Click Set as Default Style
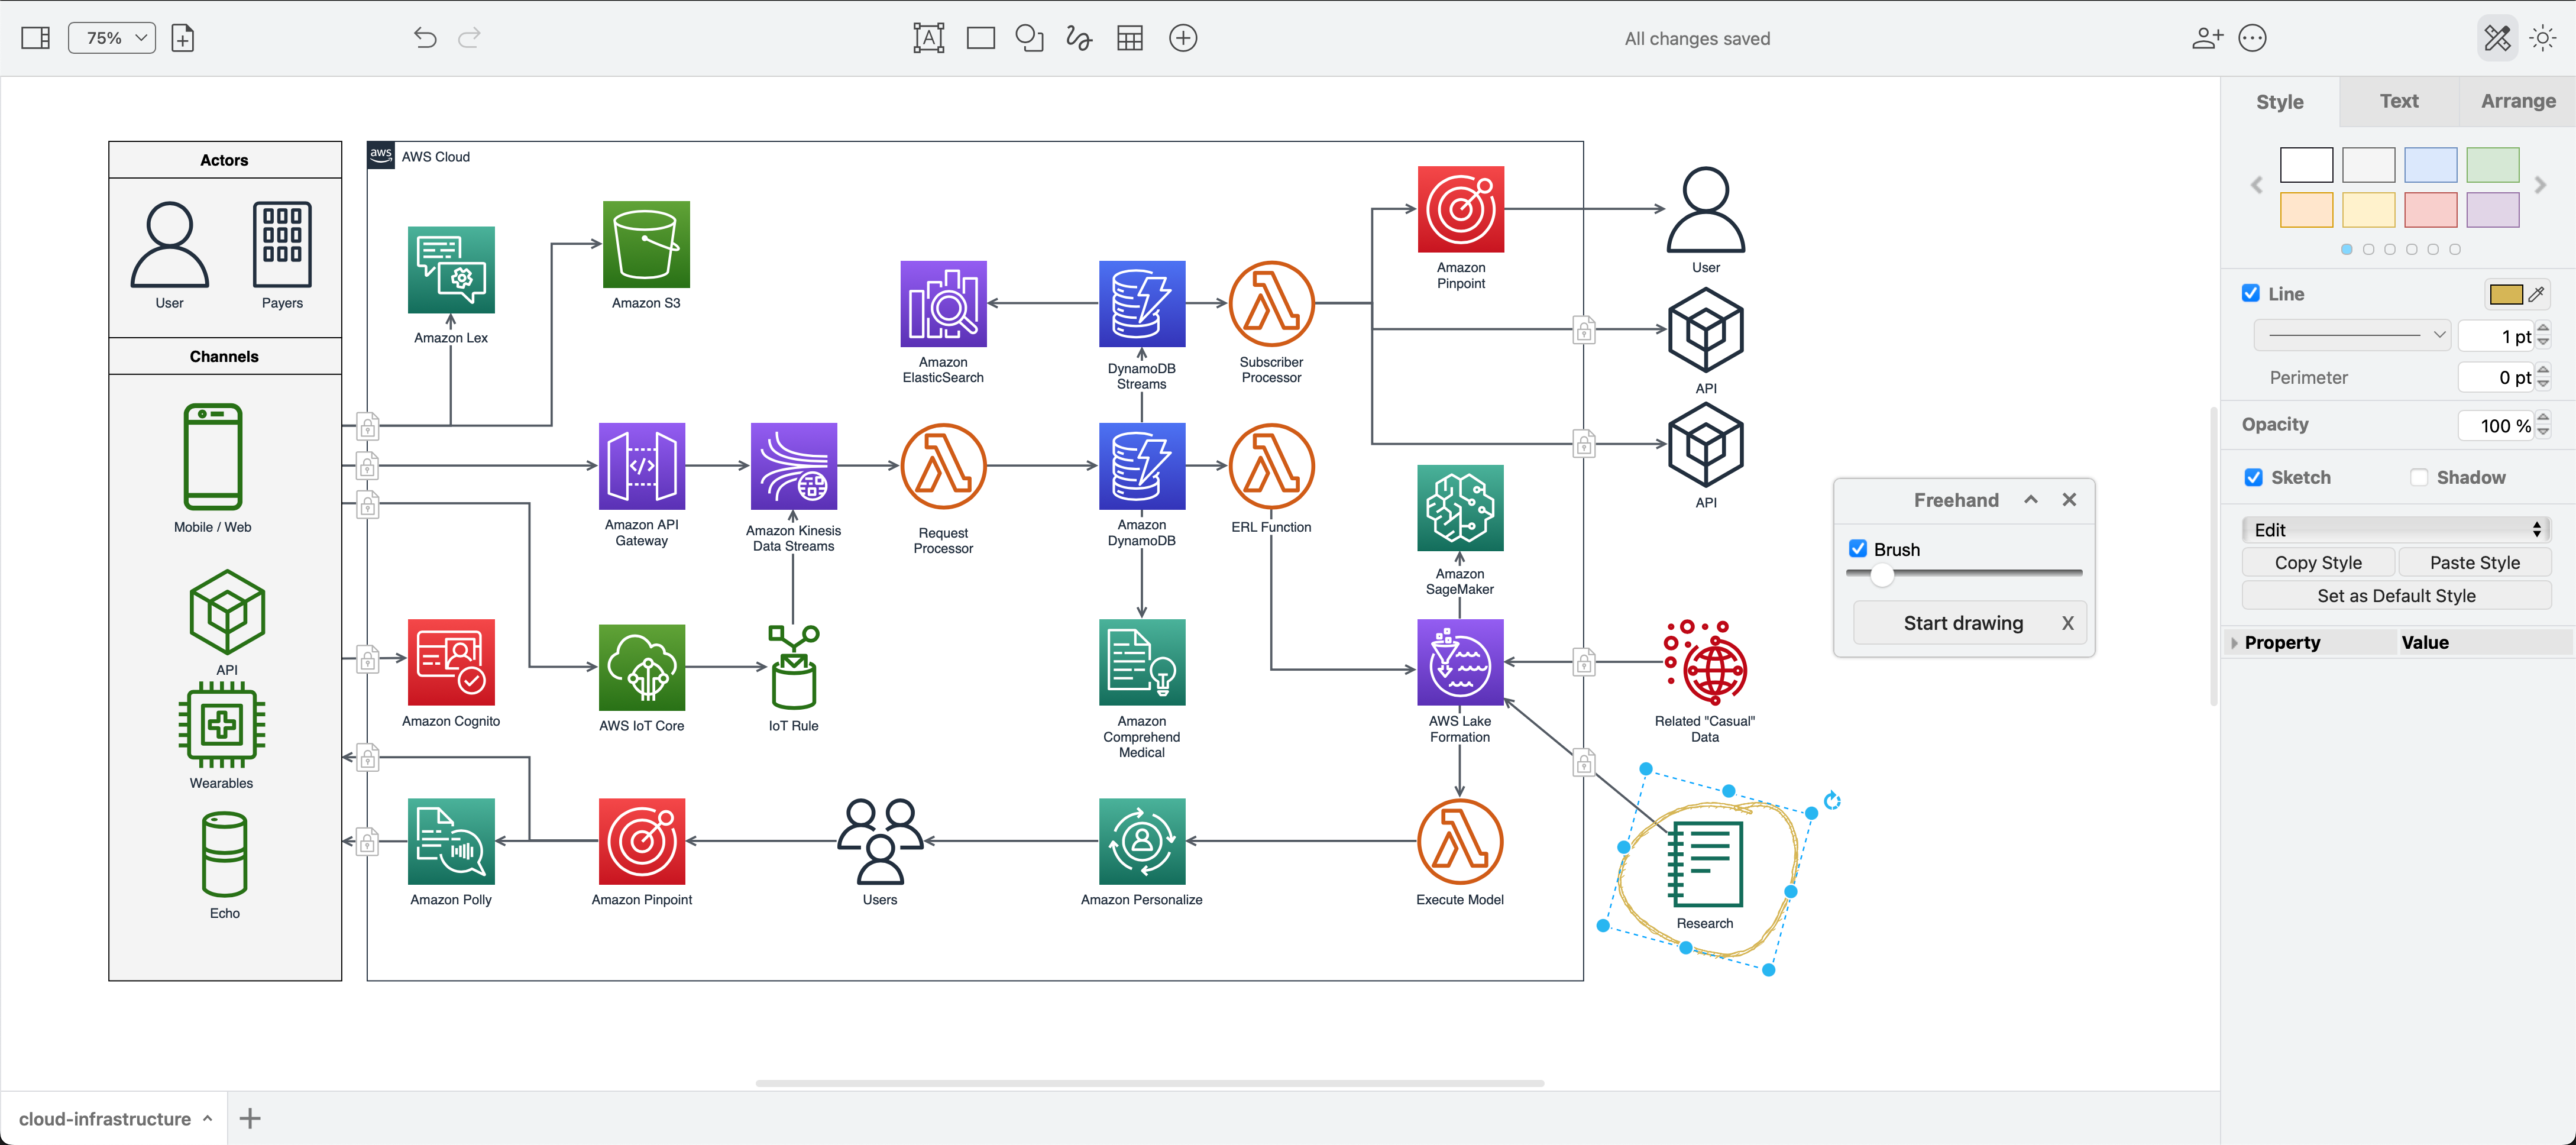Image resolution: width=2576 pixels, height=1145 pixels. (2396, 595)
